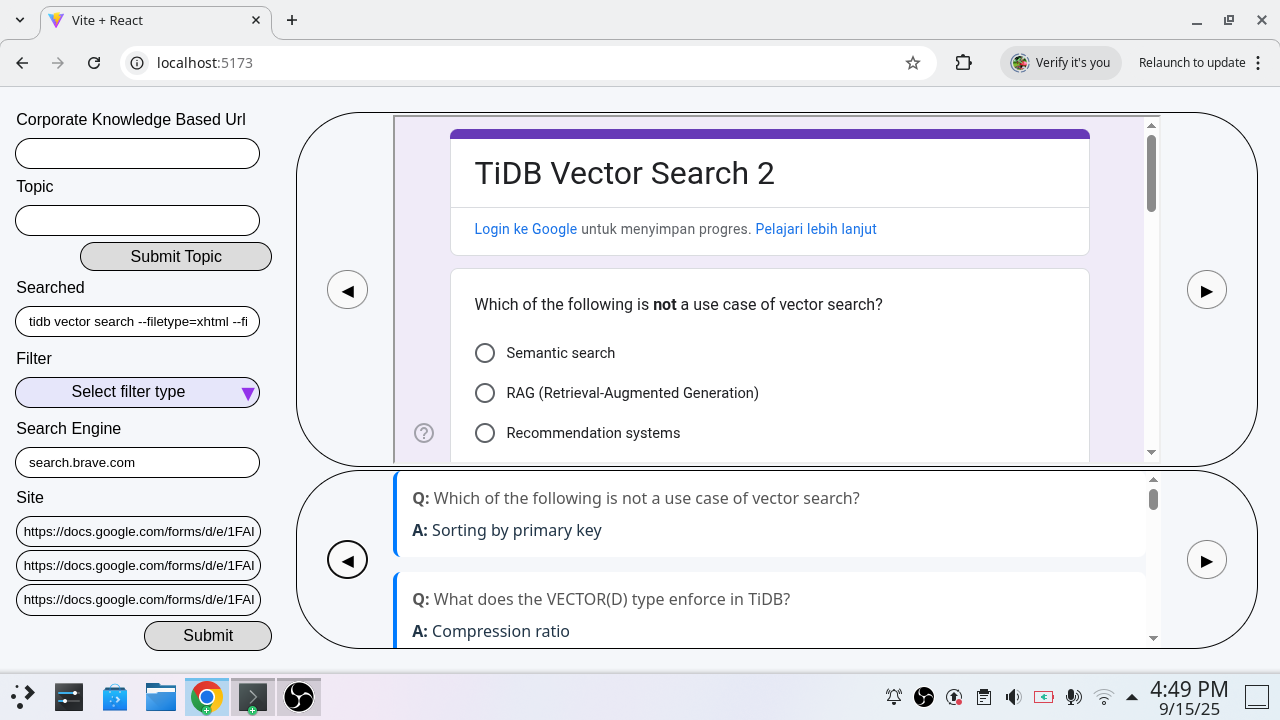Go back in browser history
This screenshot has width=1280, height=720.
(22, 62)
